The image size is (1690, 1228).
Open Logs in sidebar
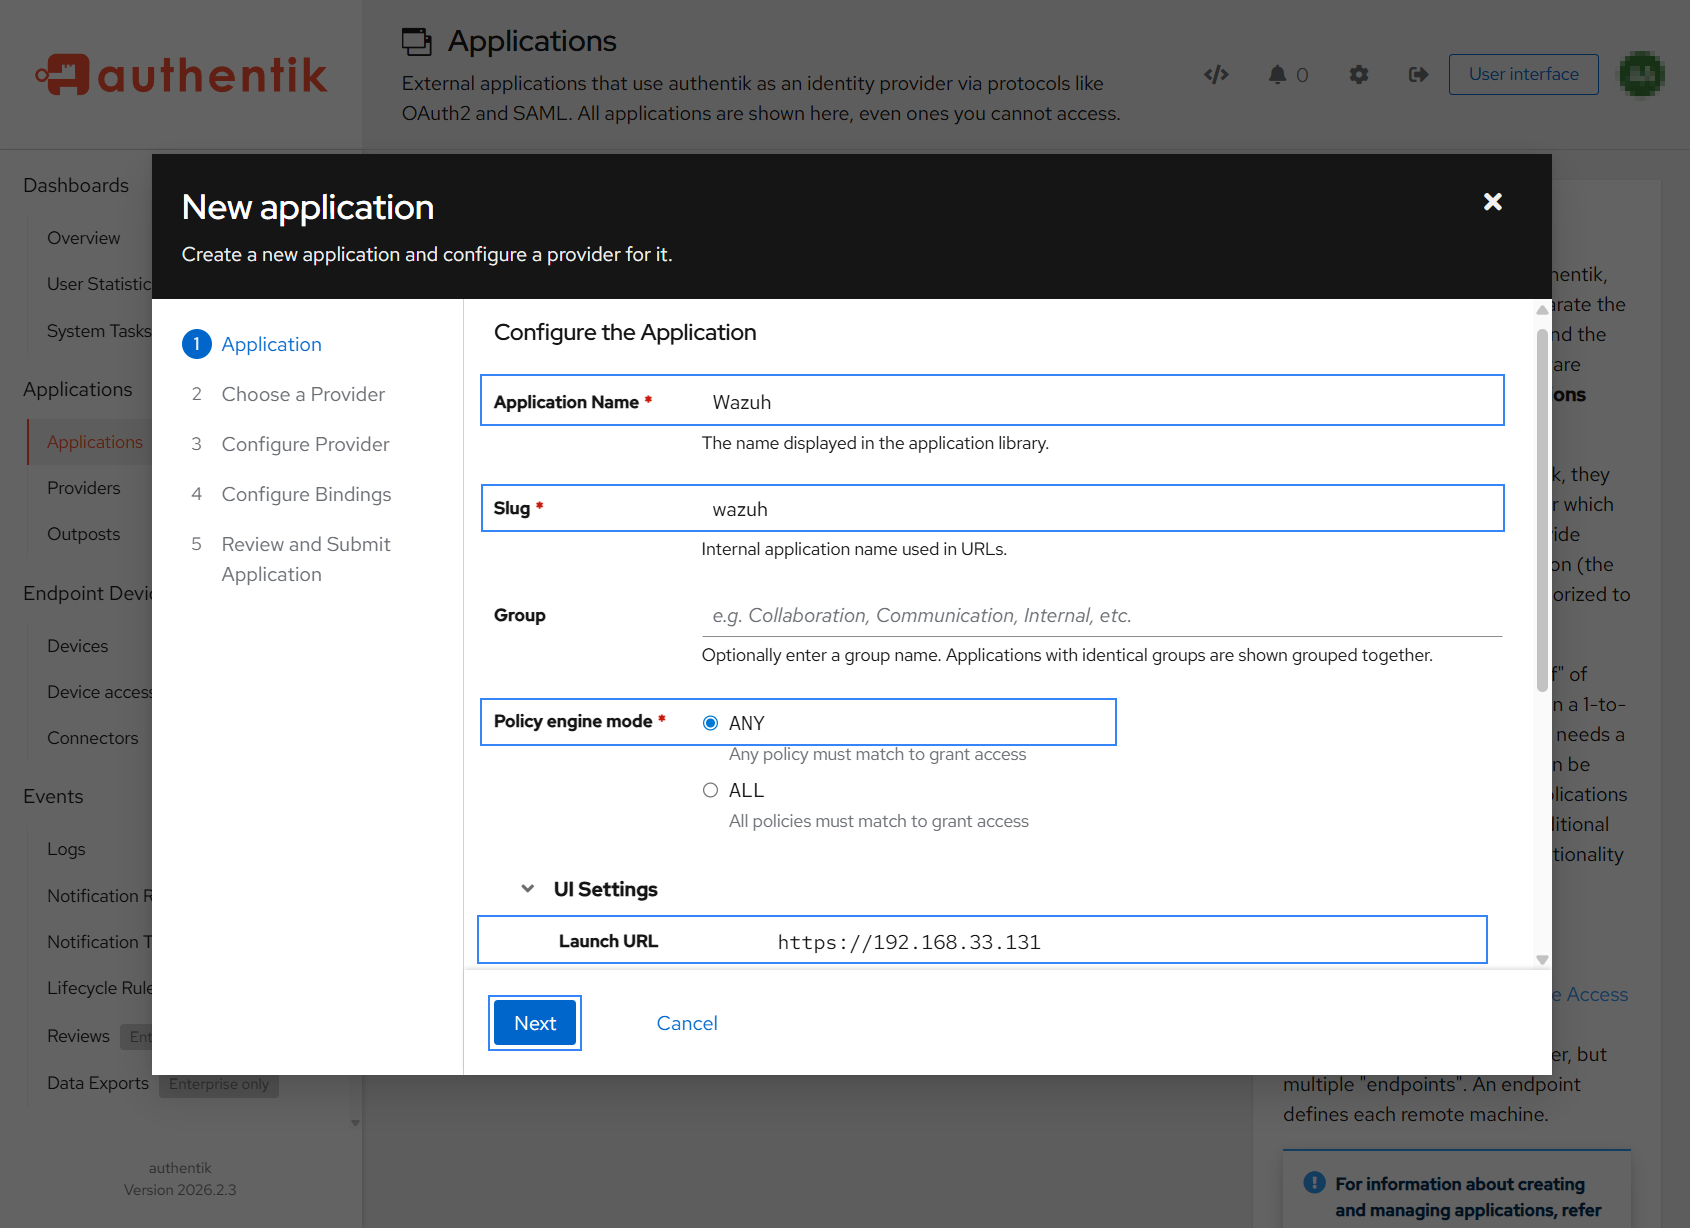point(66,849)
